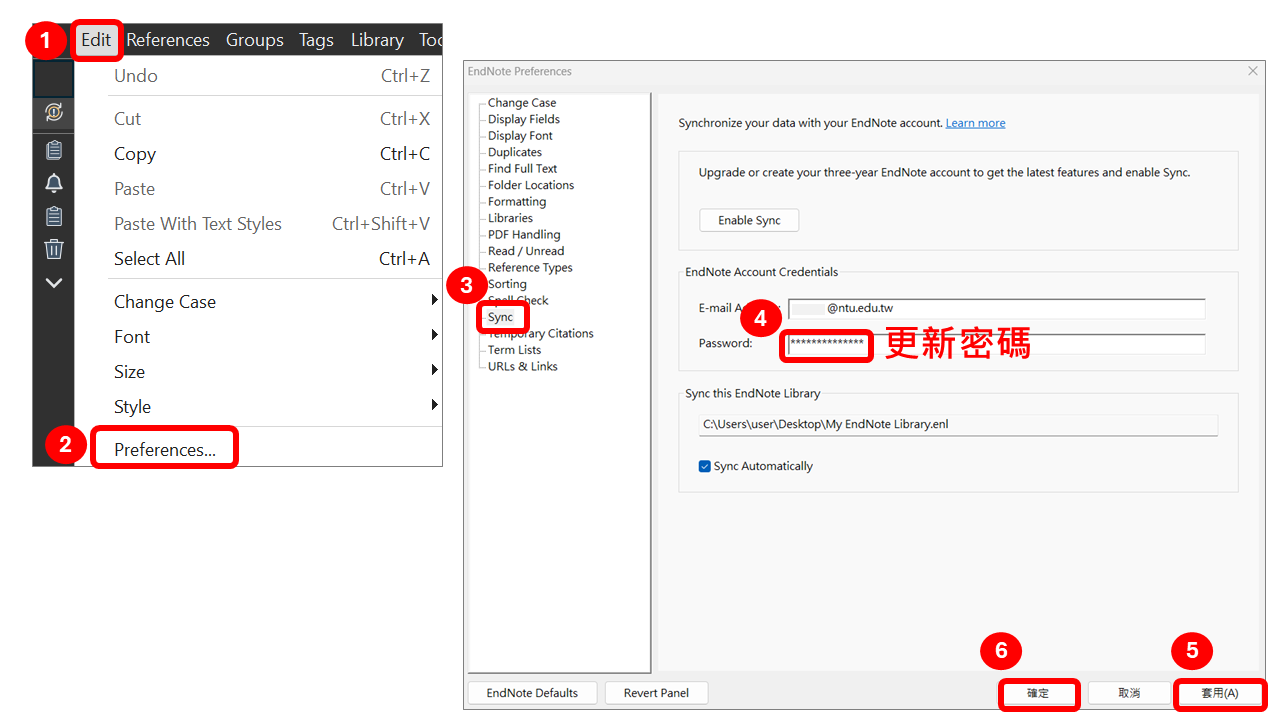Open the Trash icon in sidebar

54,249
